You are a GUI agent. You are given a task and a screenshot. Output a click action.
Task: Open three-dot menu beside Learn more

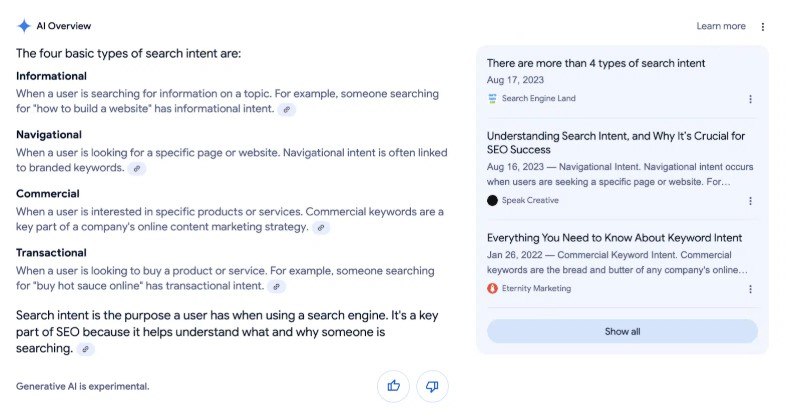point(762,27)
